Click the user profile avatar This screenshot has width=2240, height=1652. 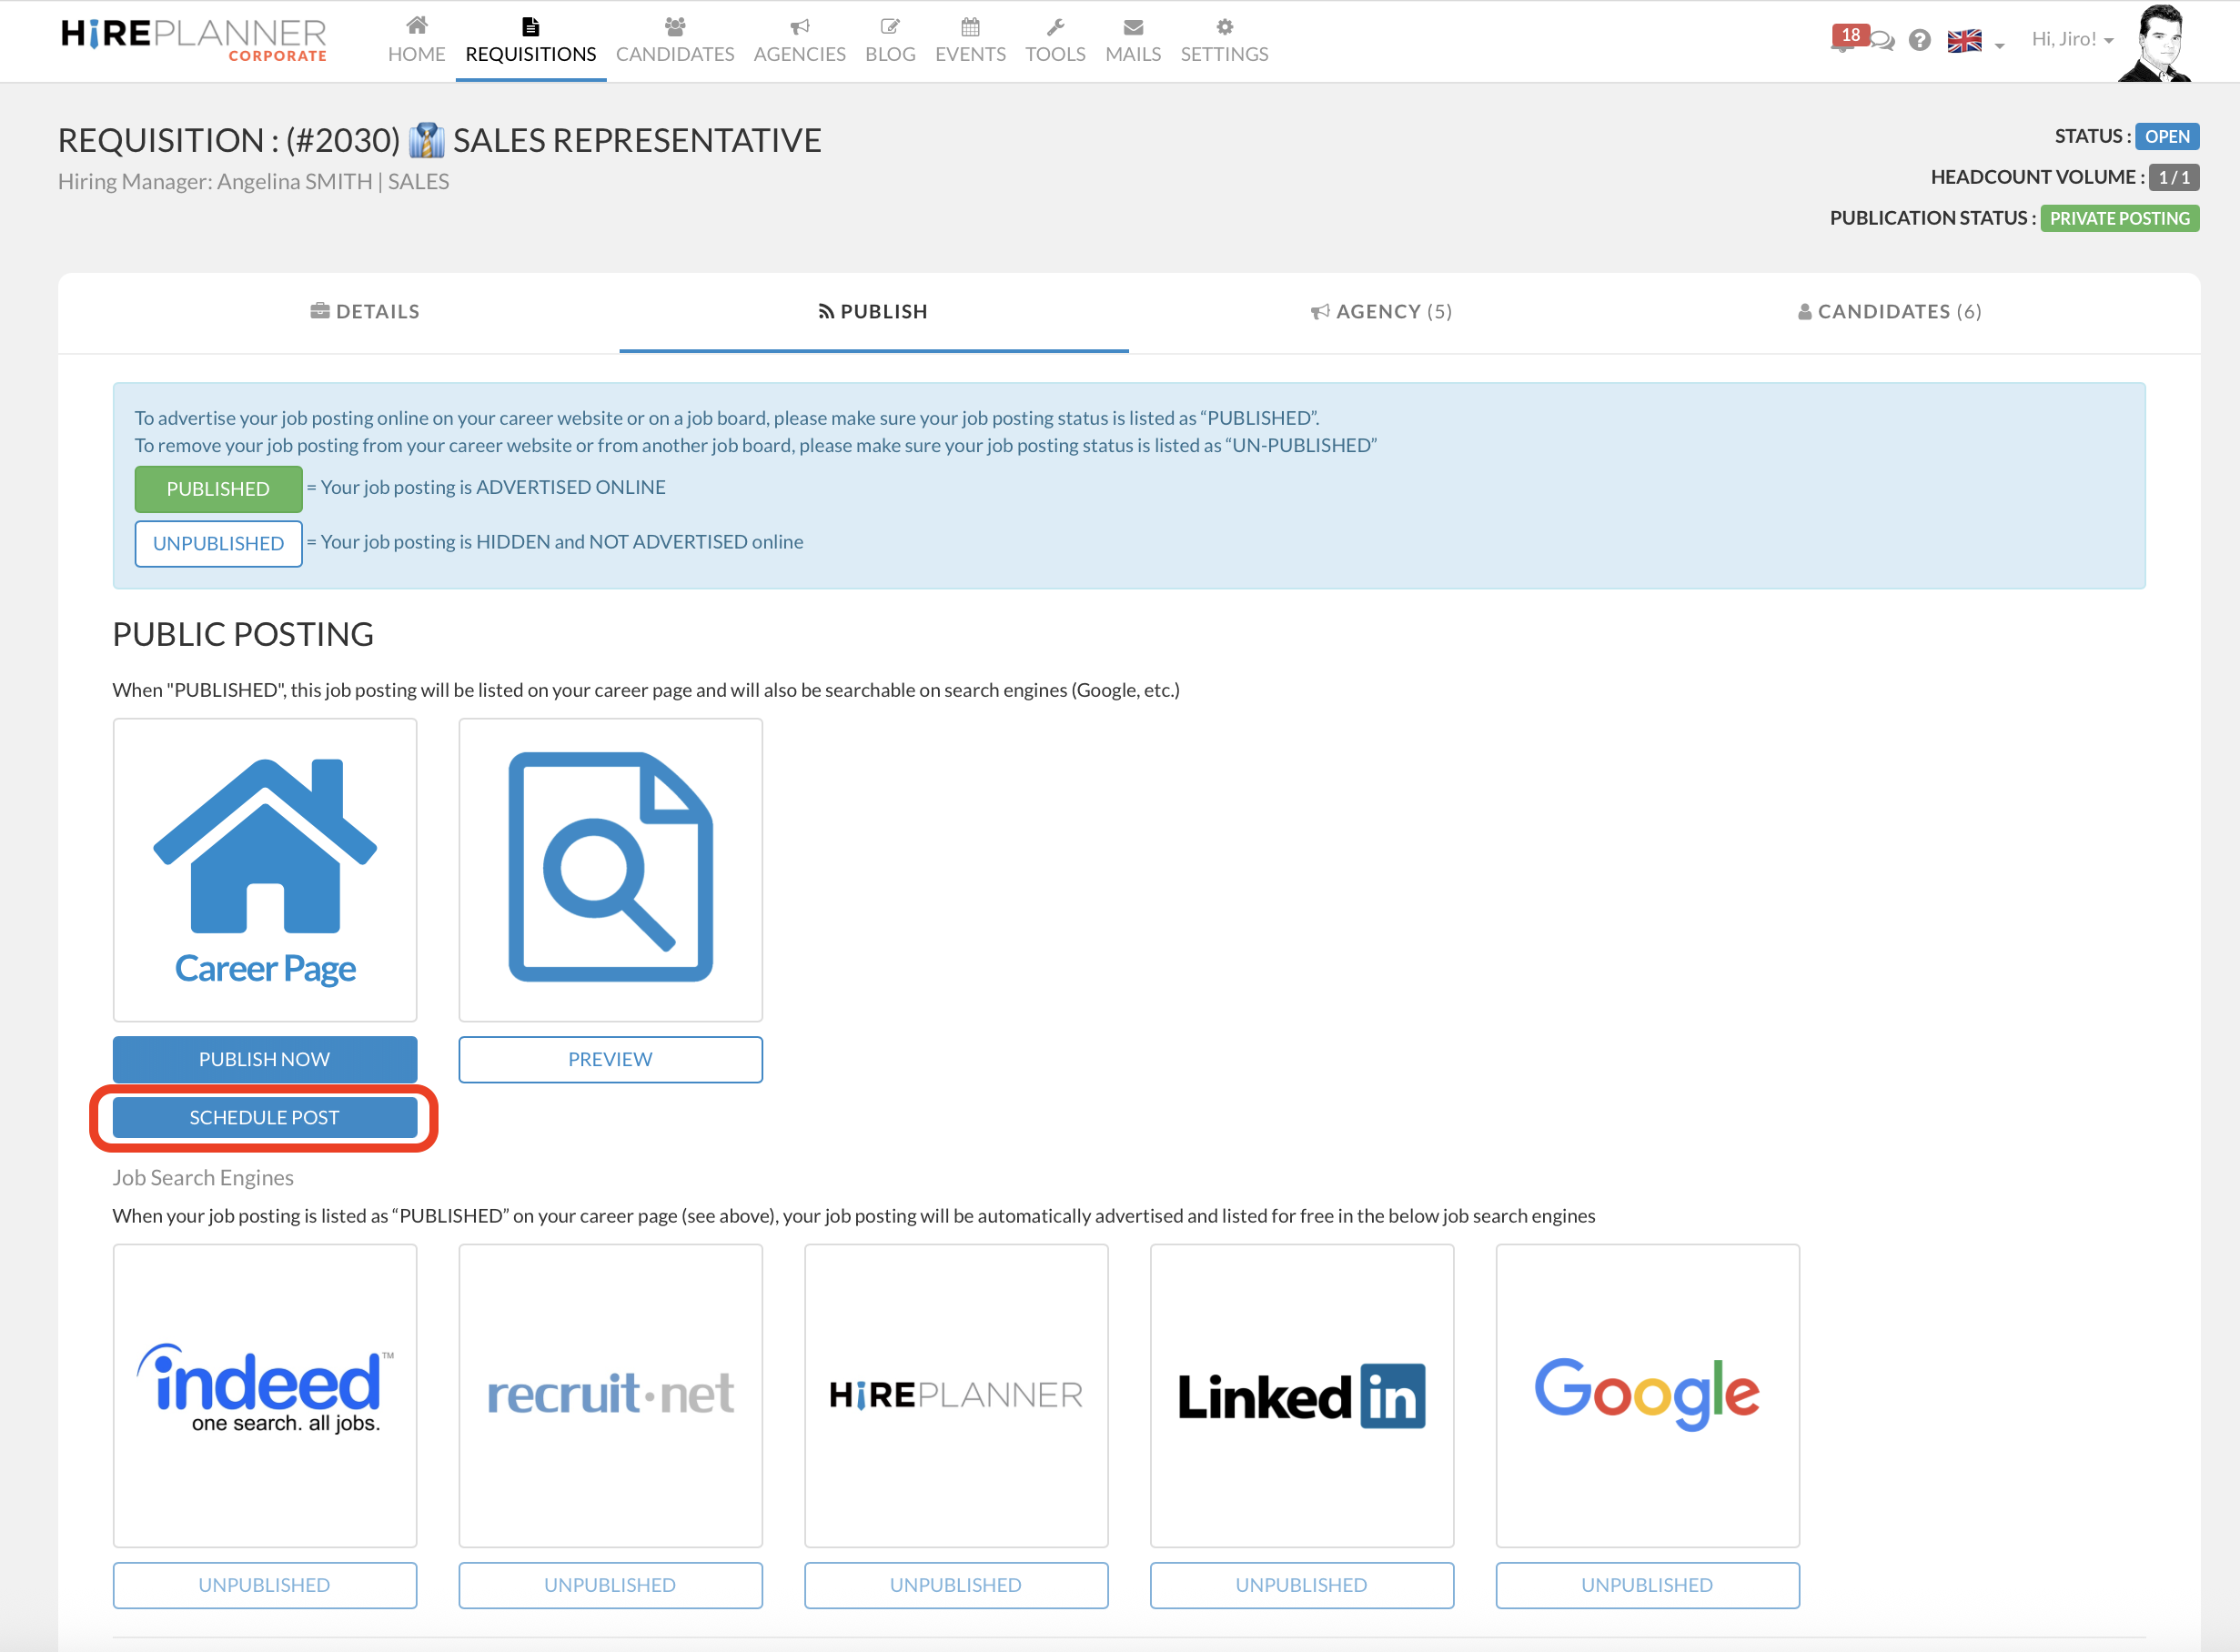tap(2157, 42)
